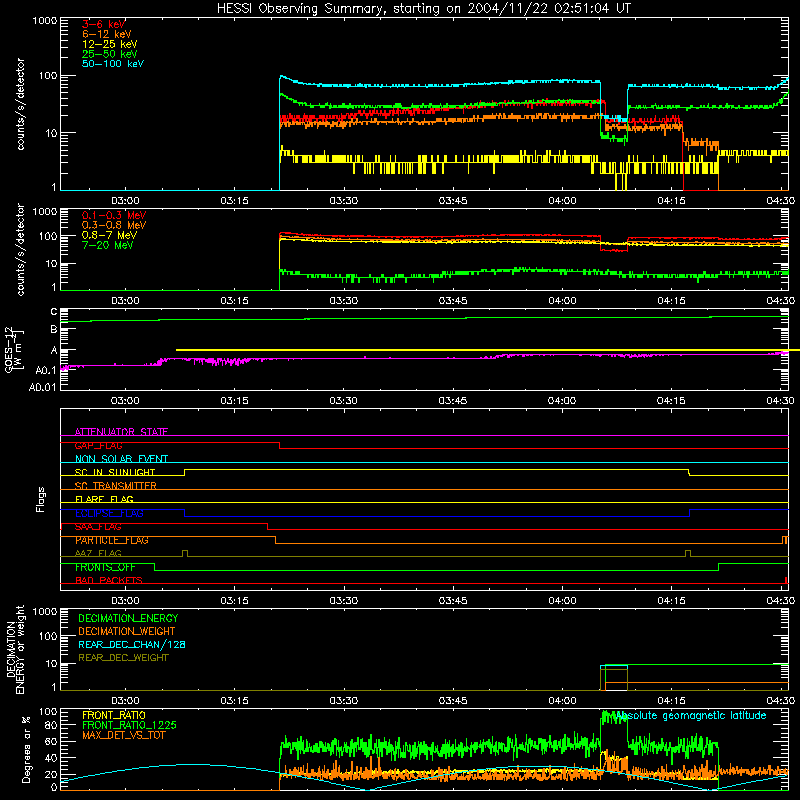Select 'DECIMATION_WEIGHT' legend text
Viewport: 800px width, 800px height.
127,631
